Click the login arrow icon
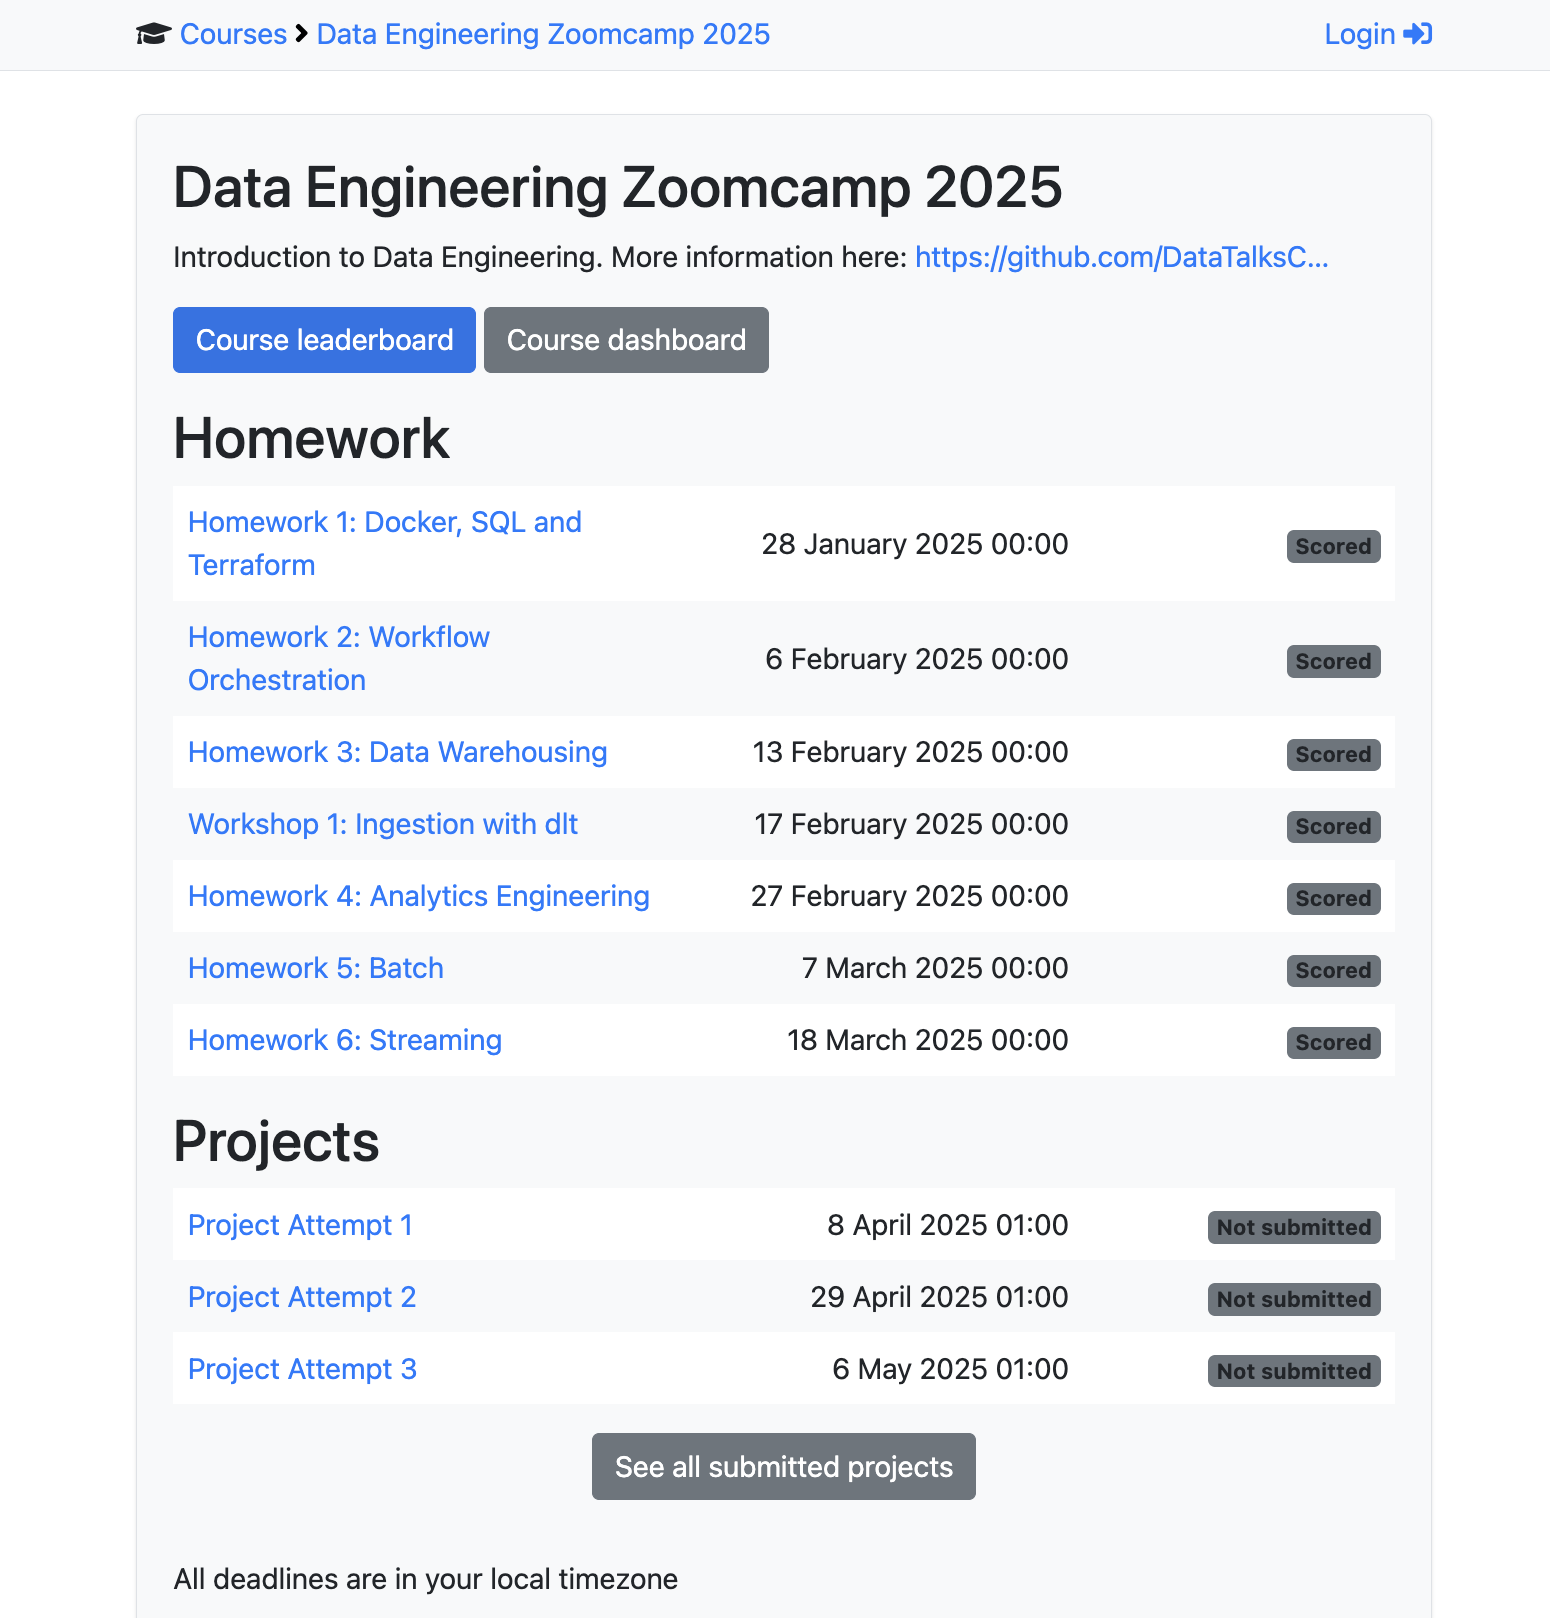1550x1618 pixels. (x=1417, y=34)
